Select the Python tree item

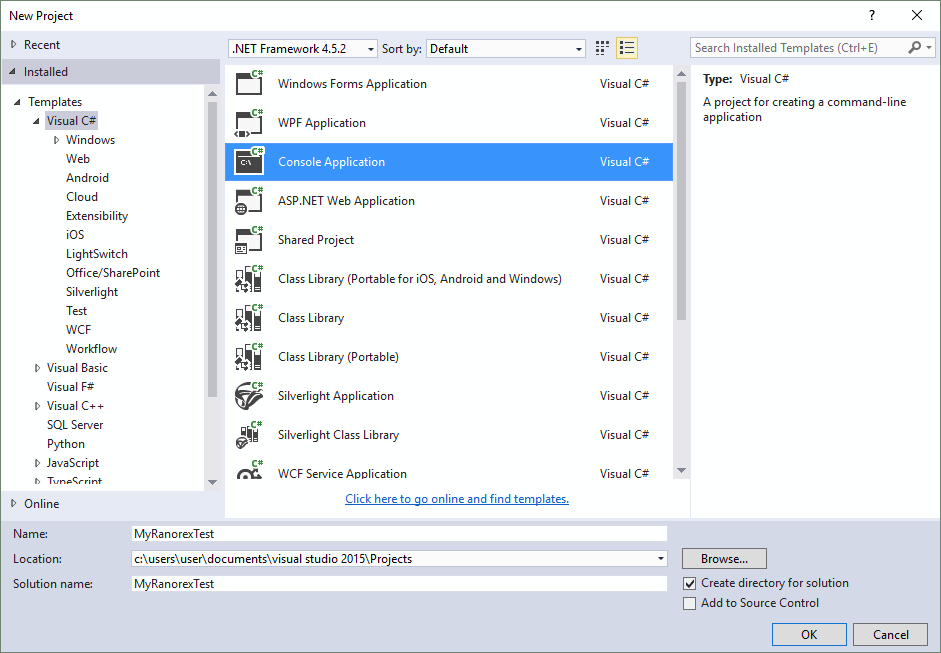click(66, 444)
